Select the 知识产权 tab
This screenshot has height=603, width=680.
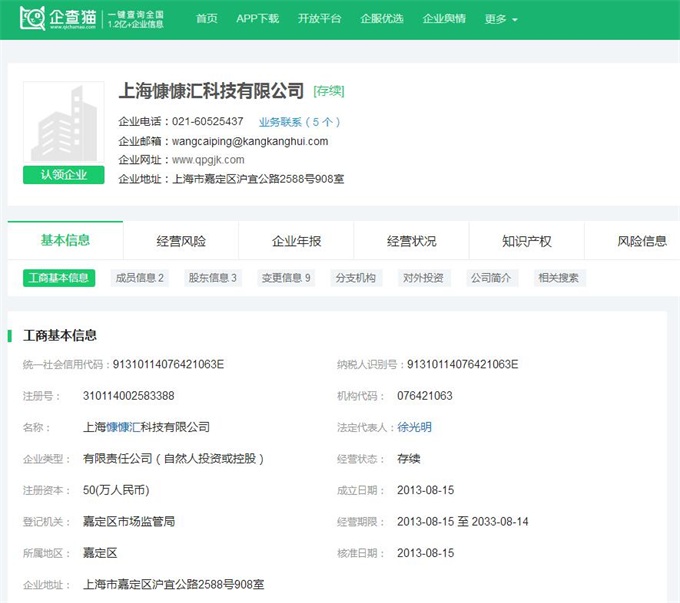pos(527,241)
